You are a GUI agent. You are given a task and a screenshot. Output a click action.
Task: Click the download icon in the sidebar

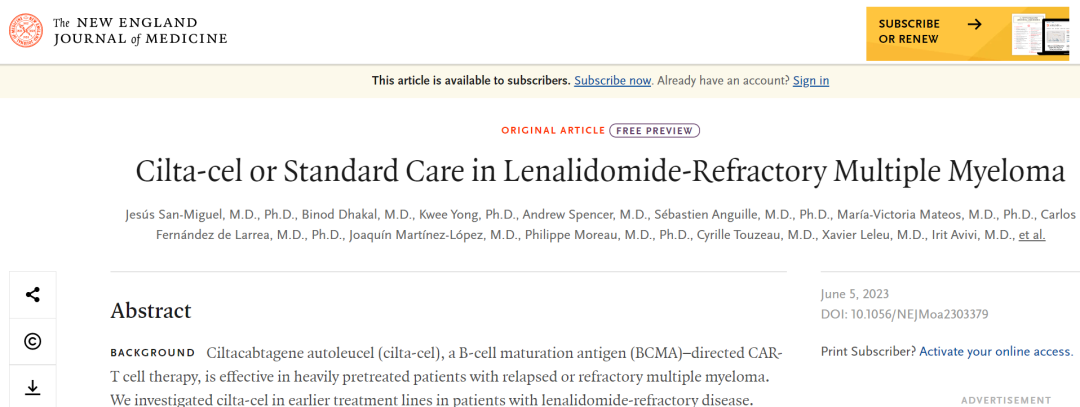tap(32, 388)
